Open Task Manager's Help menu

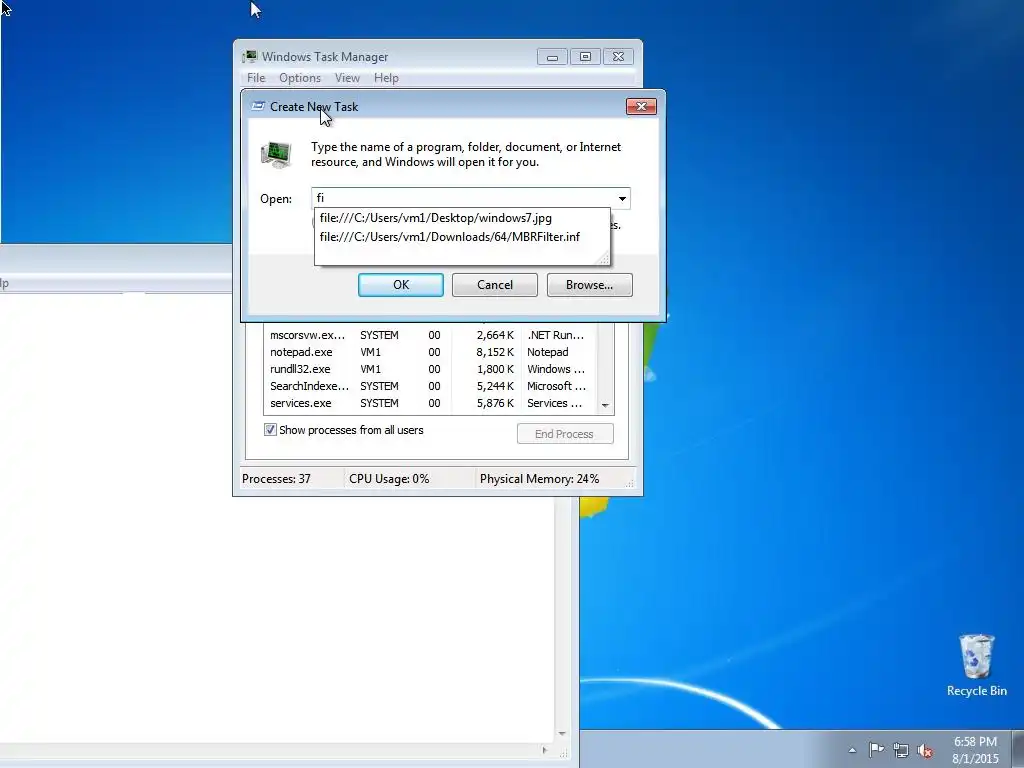click(x=386, y=78)
